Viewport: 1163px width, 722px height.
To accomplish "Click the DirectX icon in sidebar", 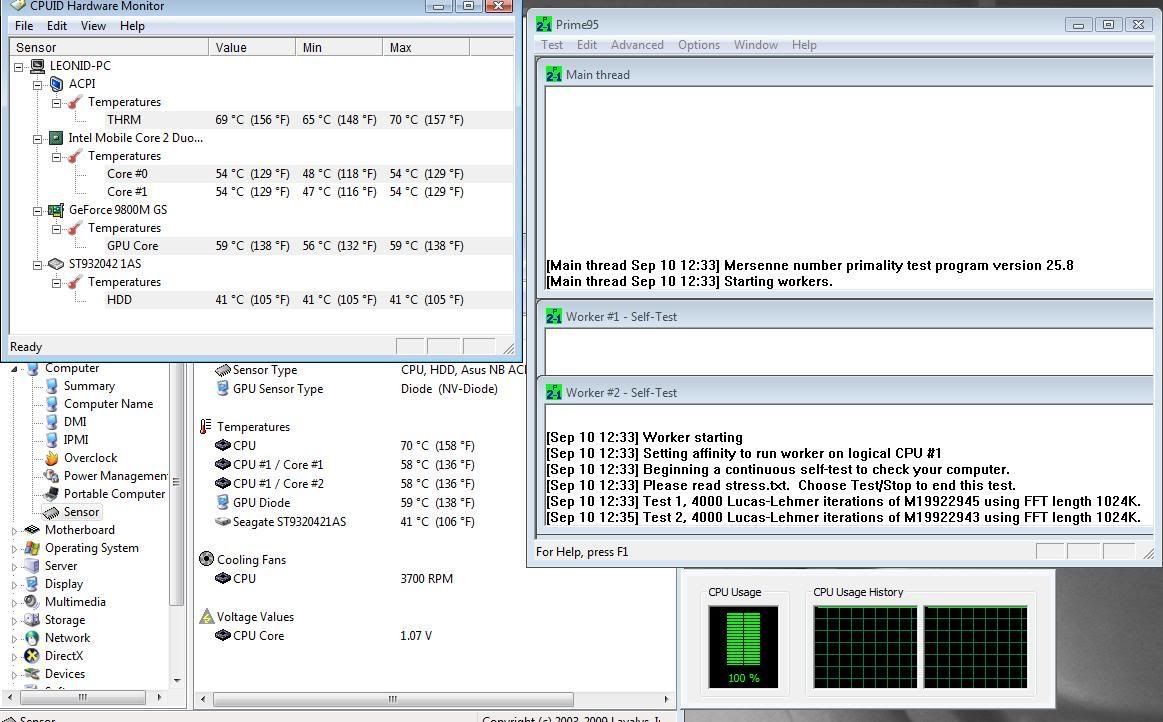I will click(x=32, y=656).
